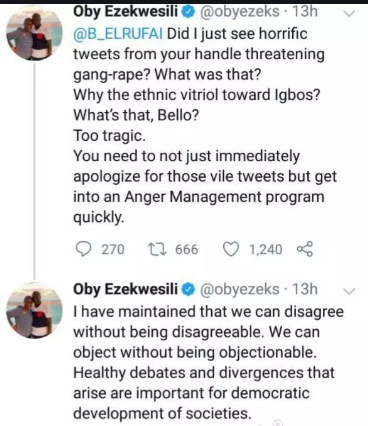
Task: Click the reply icon on first tweet
Action: tap(83, 249)
